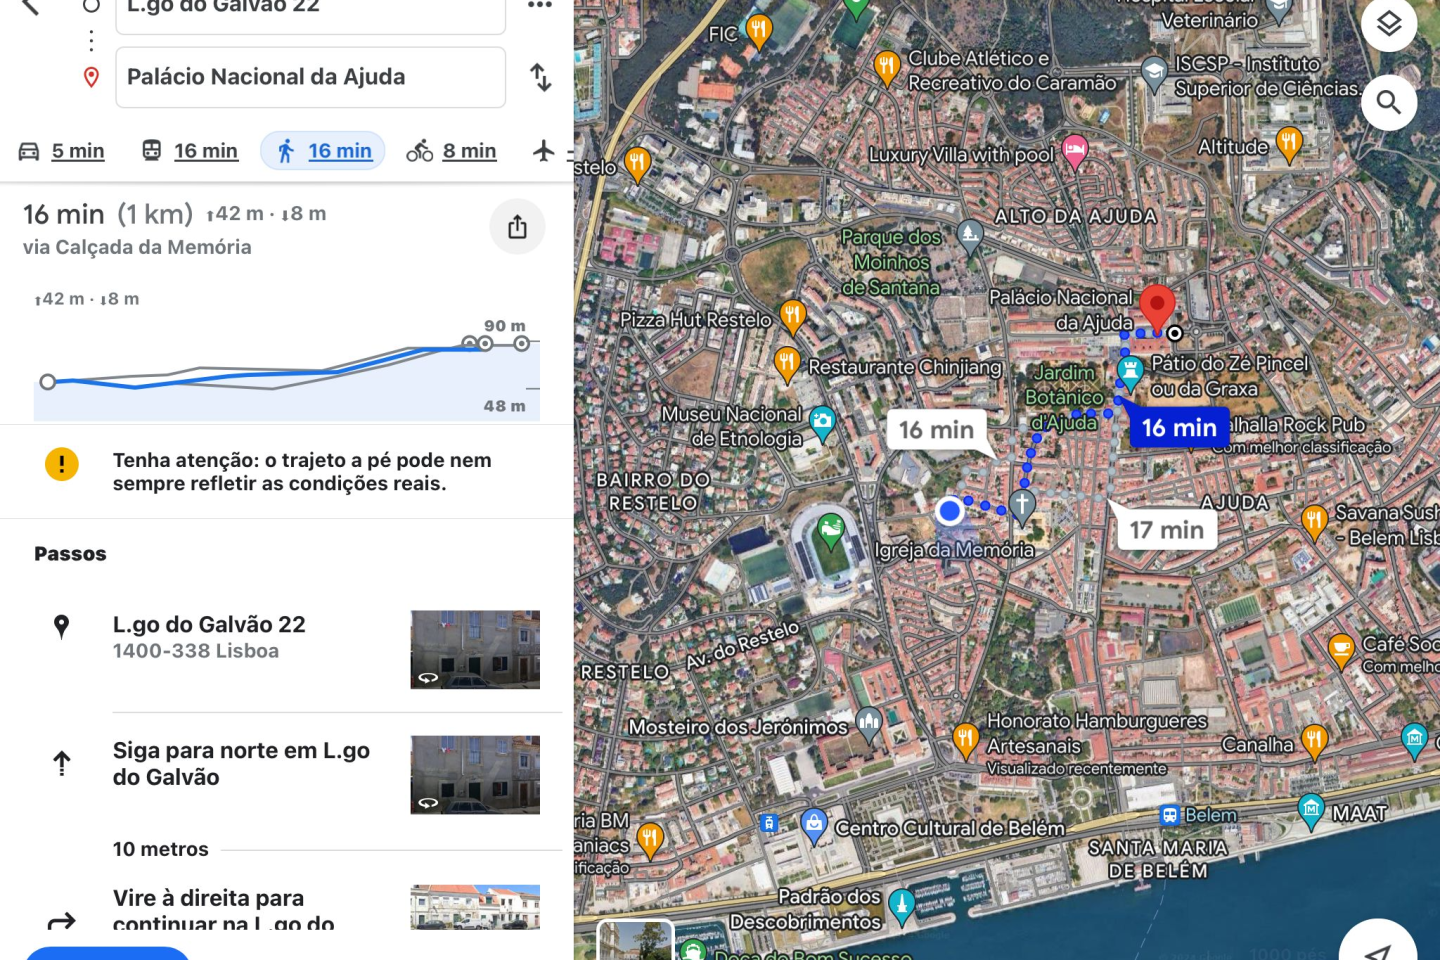Open Centro Cultural de Belém marker
Viewport: 1440px width, 960px height.
click(814, 826)
